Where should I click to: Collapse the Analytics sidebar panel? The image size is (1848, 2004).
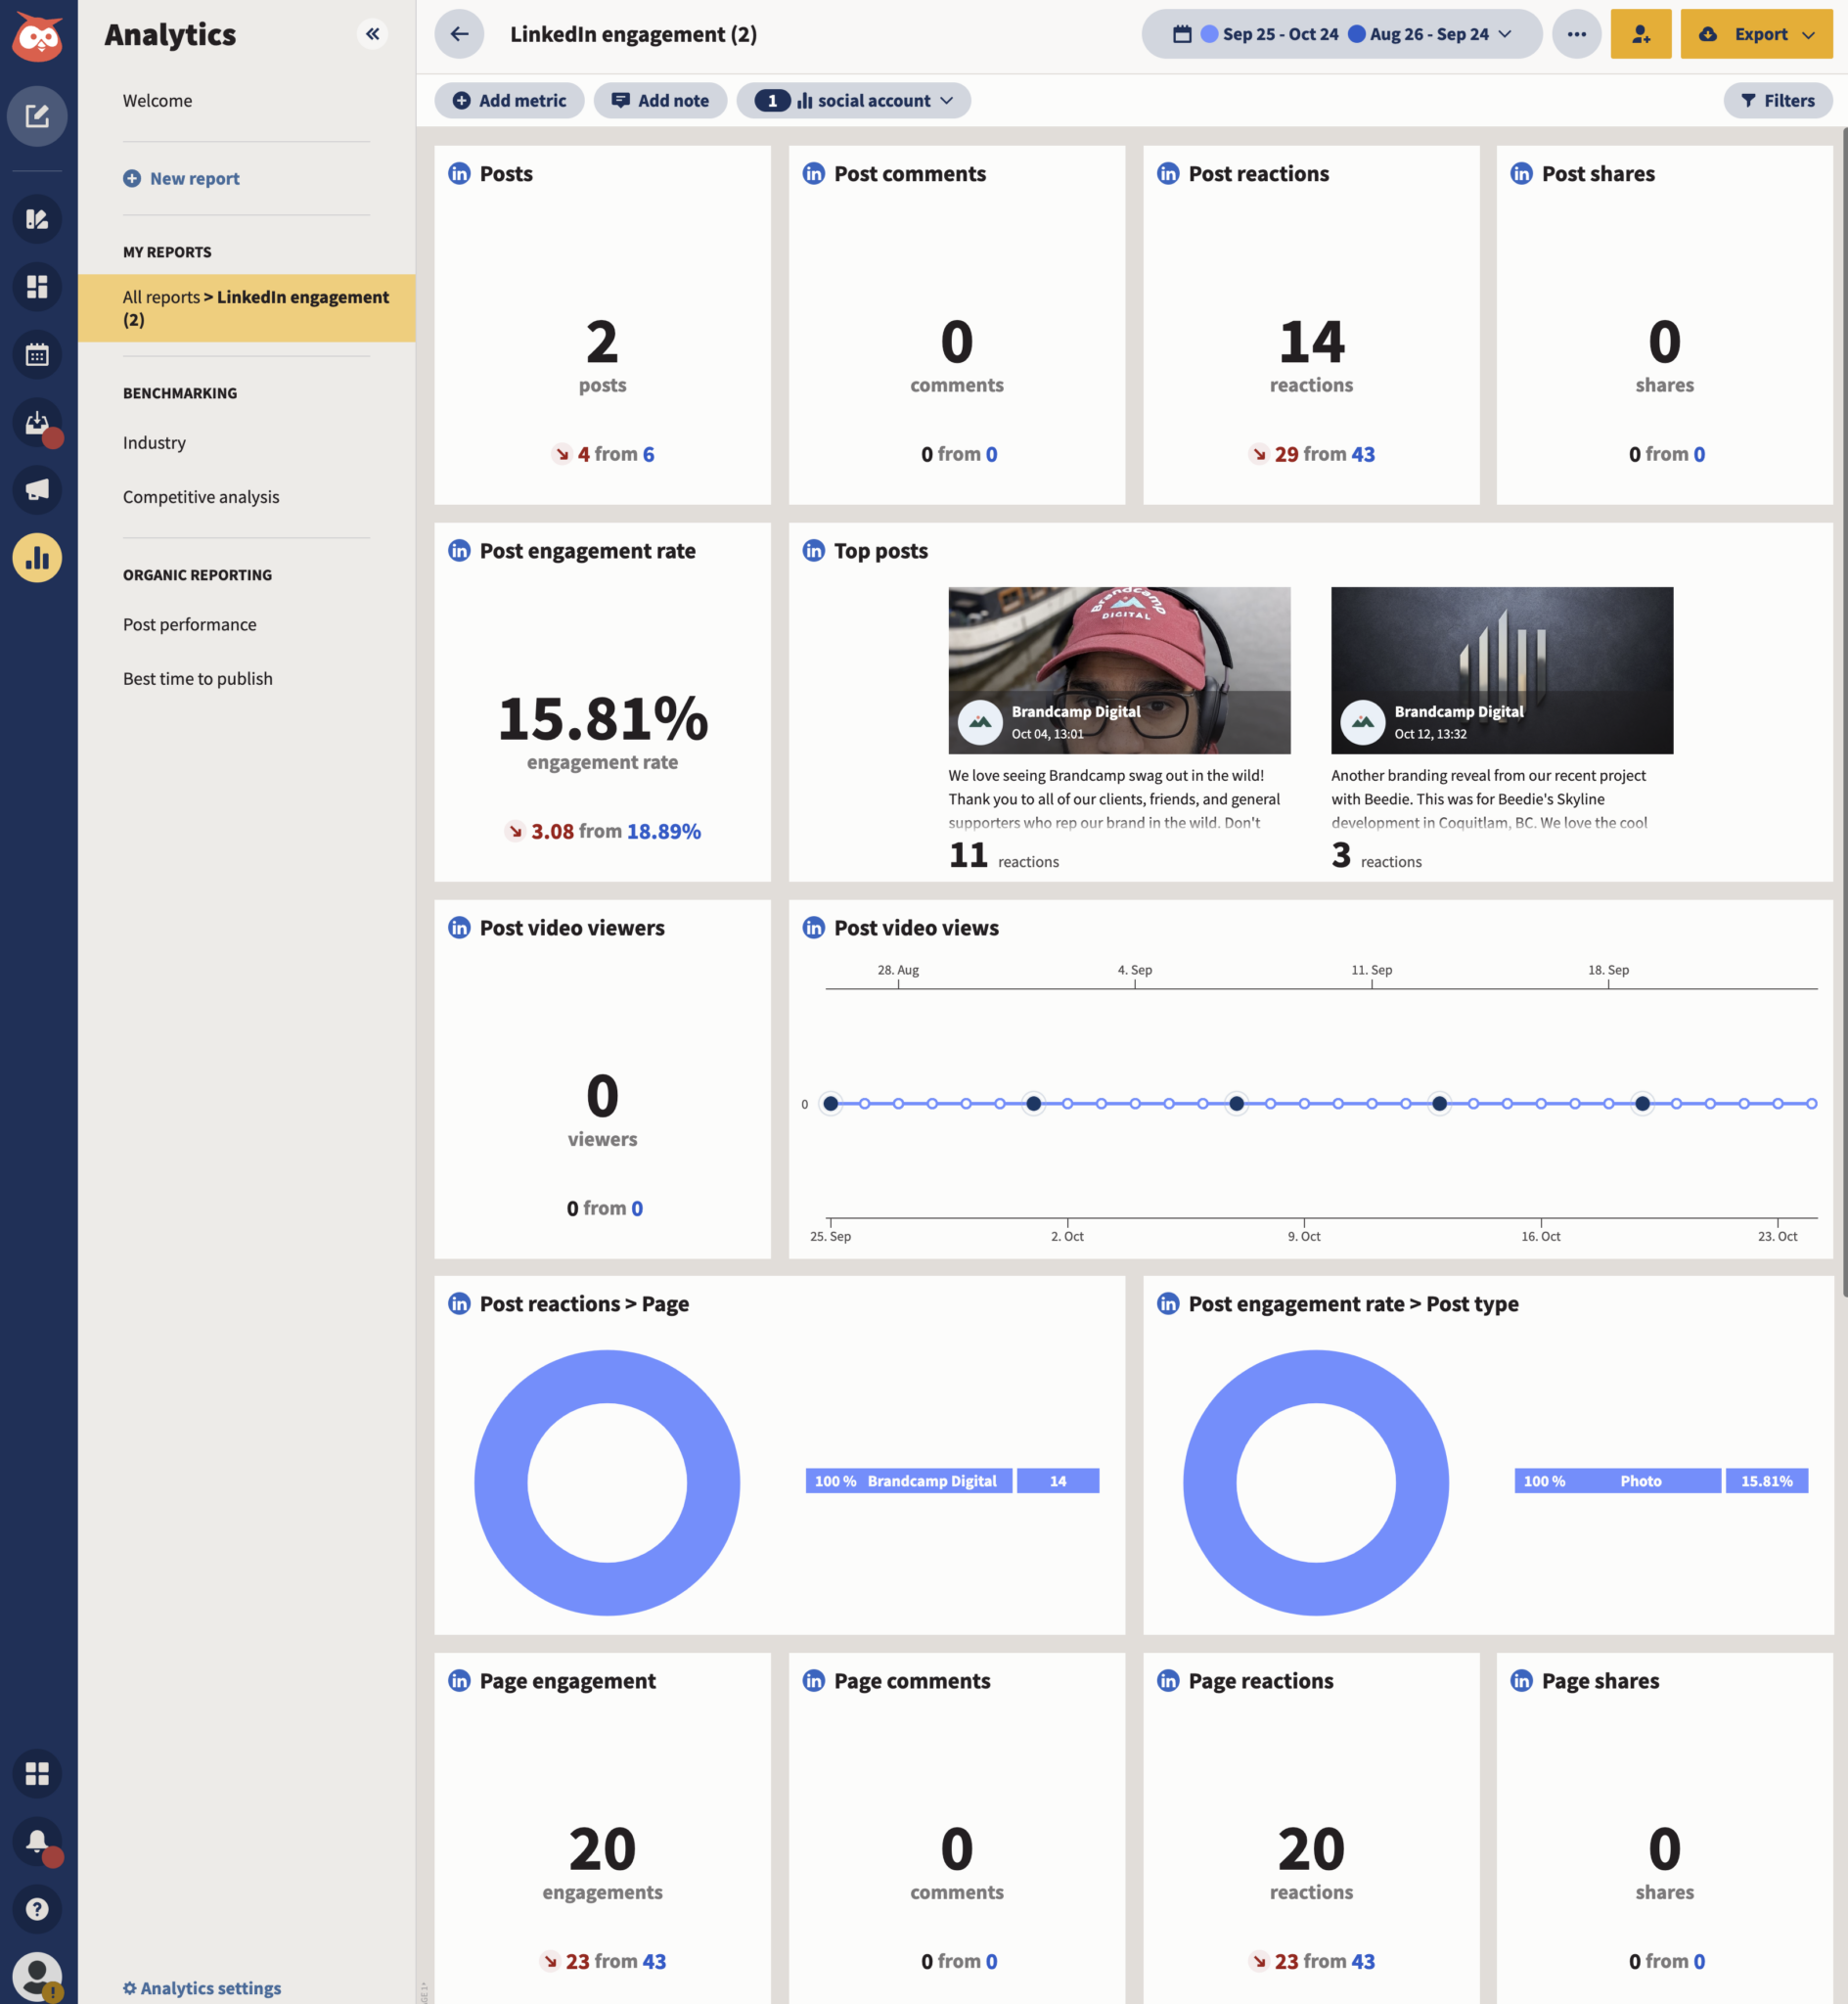pyautogui.click(x=372, y=33)
